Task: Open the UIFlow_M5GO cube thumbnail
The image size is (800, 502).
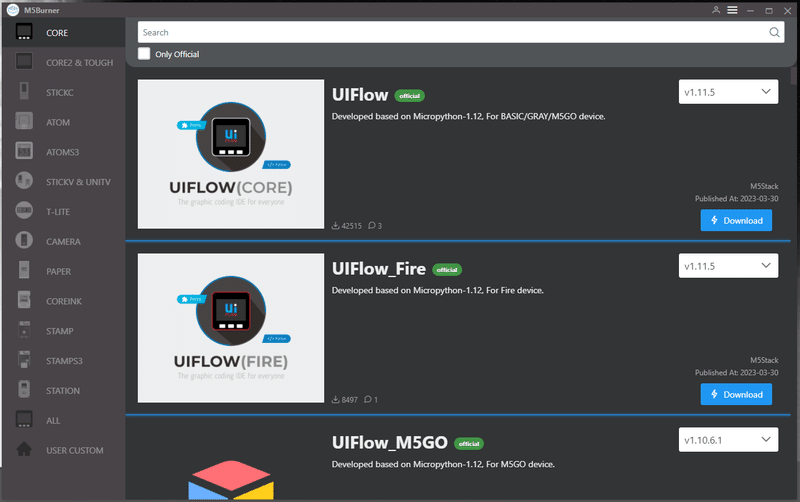Action: click(x=231, y=480)
